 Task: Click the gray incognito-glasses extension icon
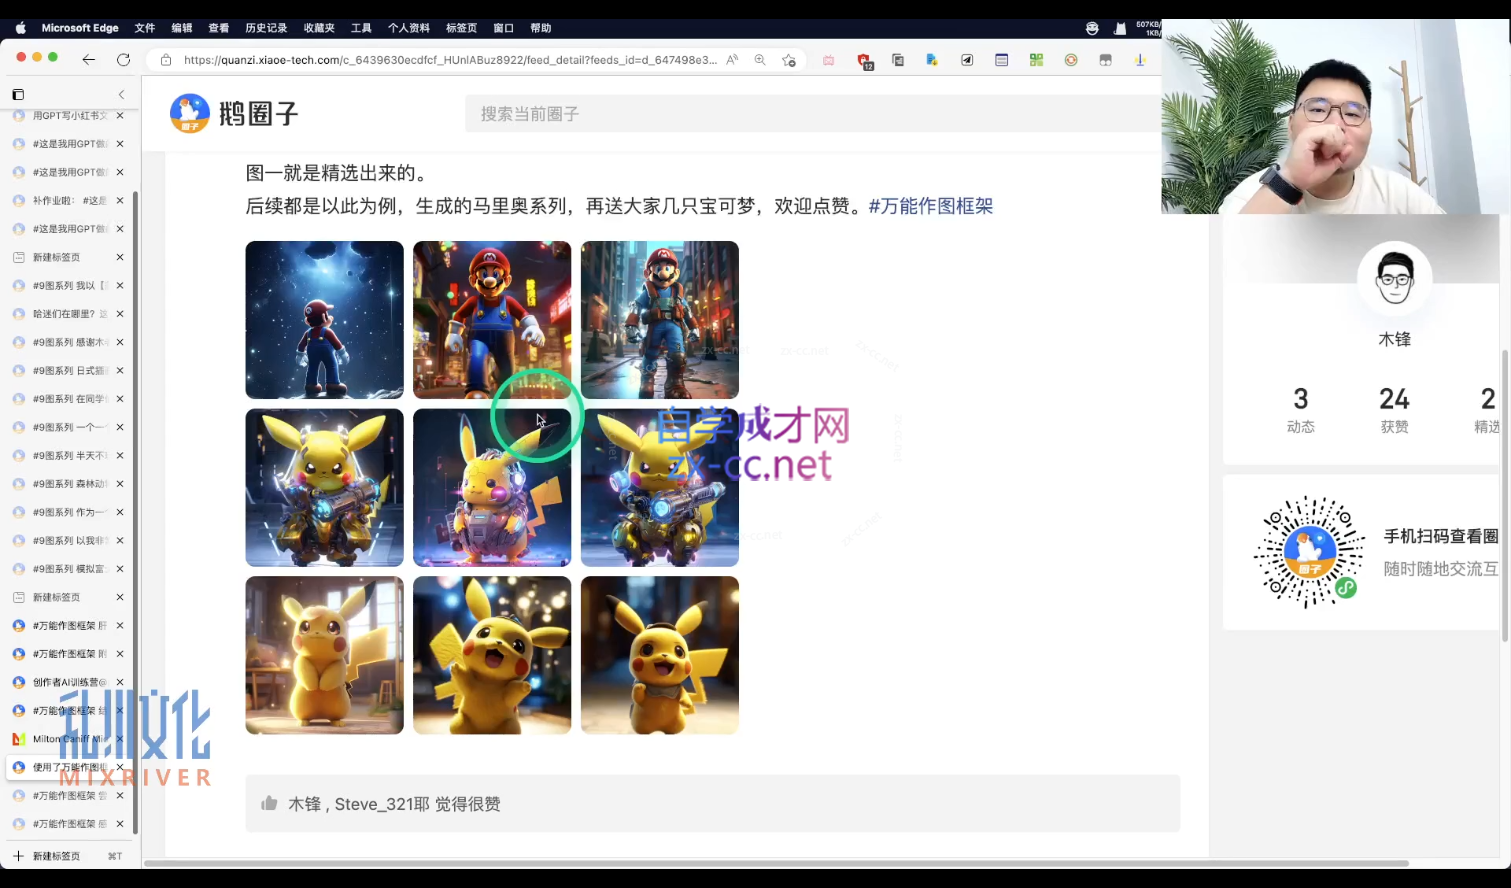pyautogui.click(x=1105, y=60)
